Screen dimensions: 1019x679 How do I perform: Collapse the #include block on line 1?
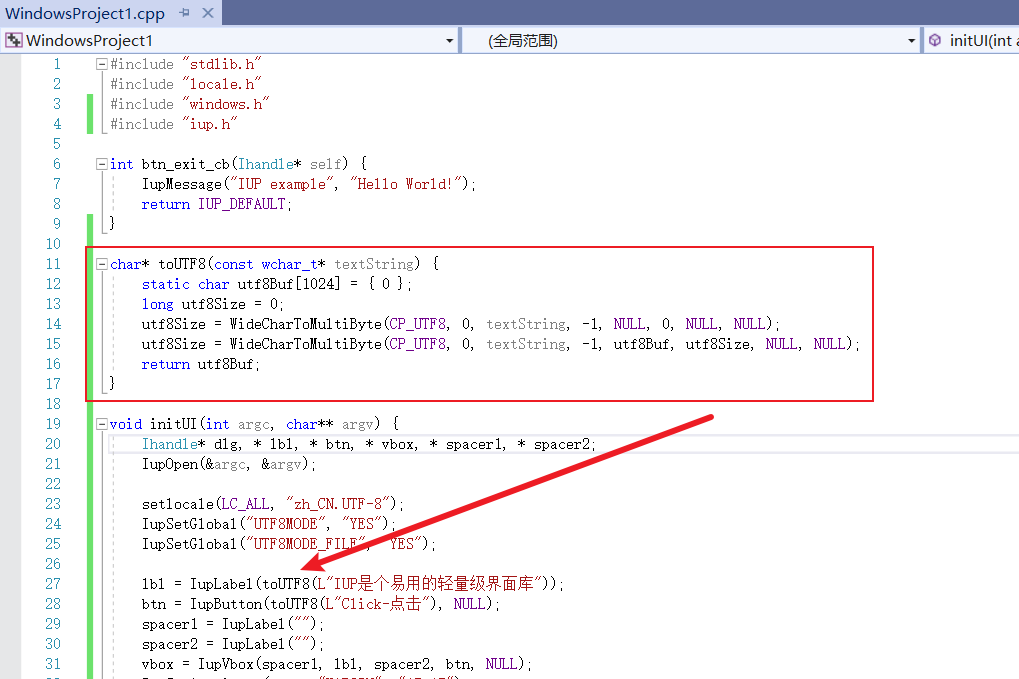101,64
